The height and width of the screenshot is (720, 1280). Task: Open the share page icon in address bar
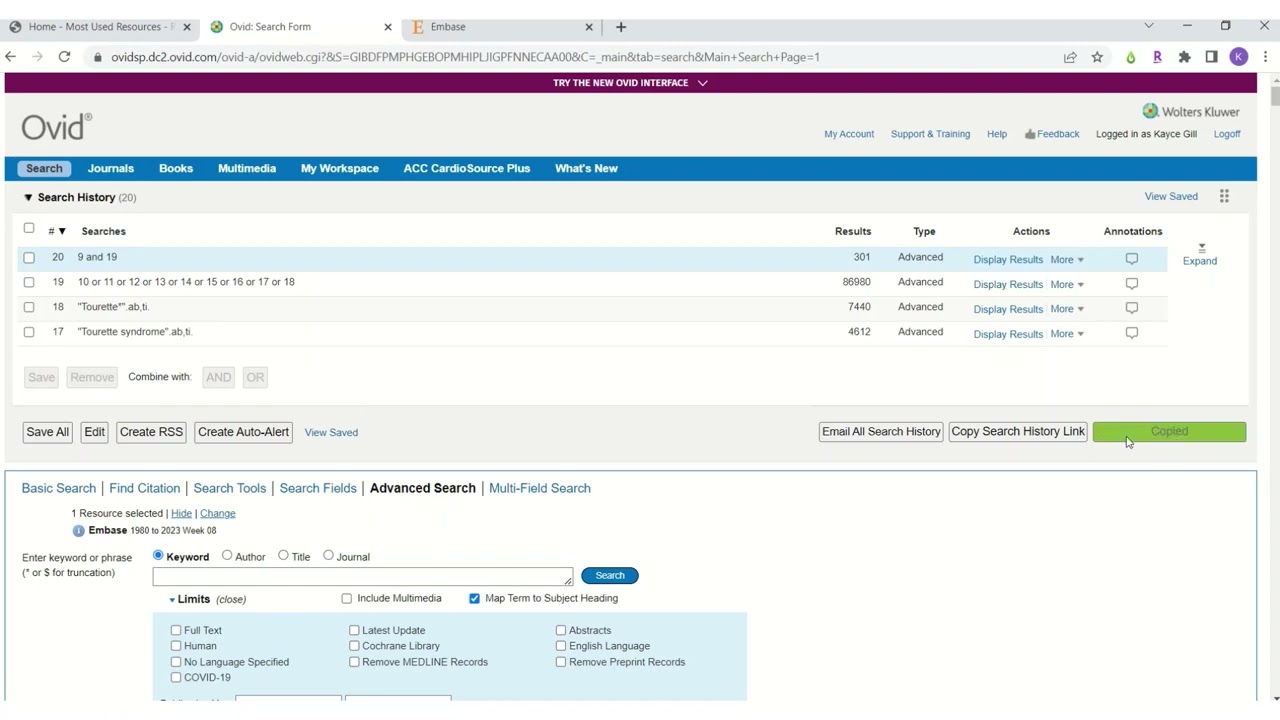[x=1070, y=57]
